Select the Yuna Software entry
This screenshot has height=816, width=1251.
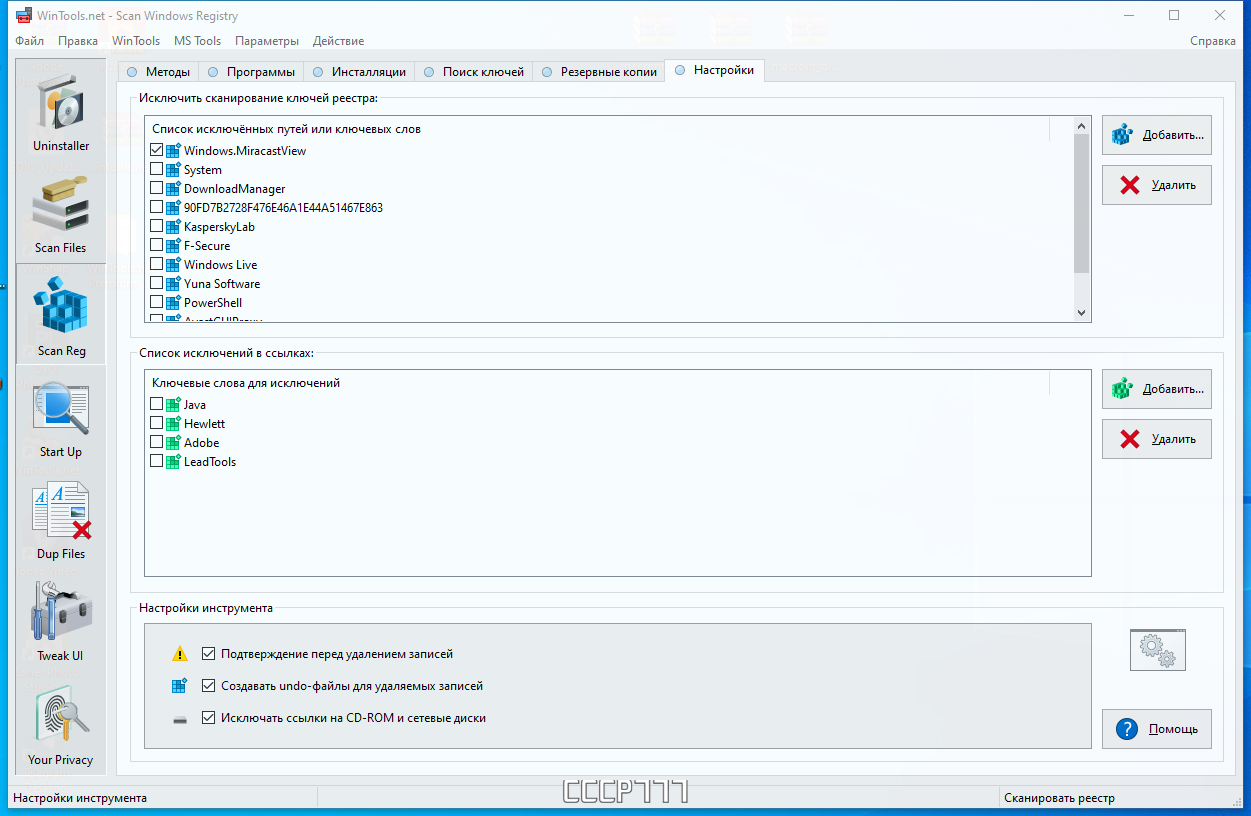click(x=222, y=284)
